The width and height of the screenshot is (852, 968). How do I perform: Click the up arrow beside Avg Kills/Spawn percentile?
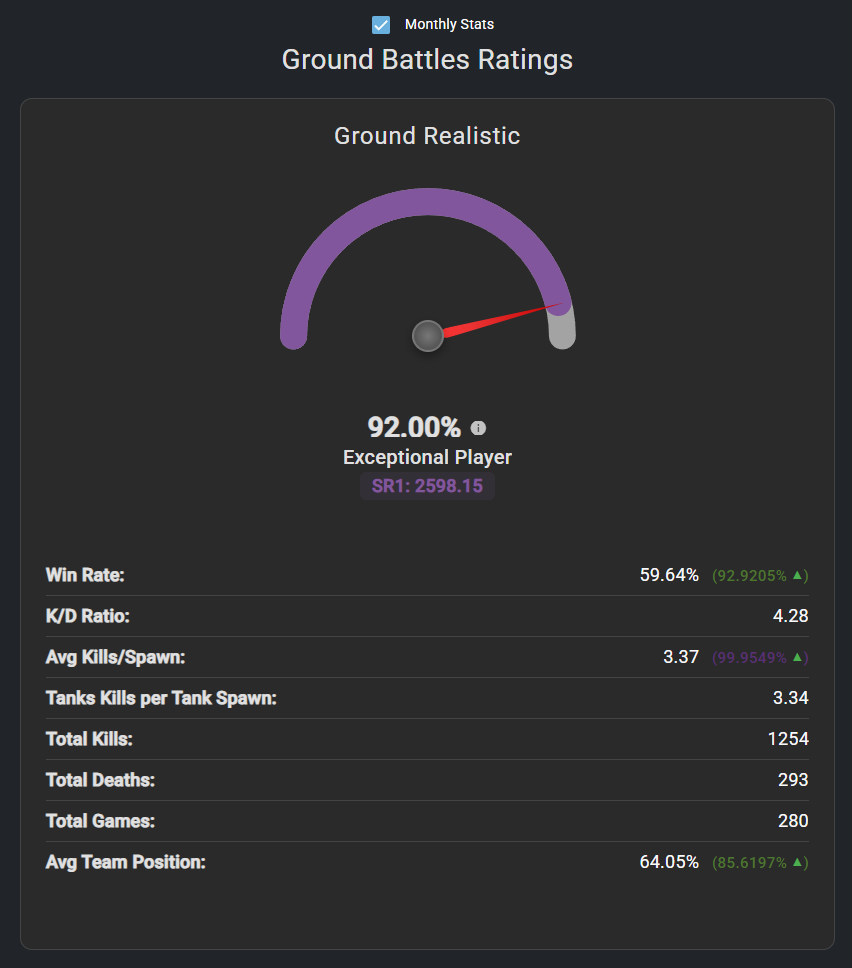point(797,657)
